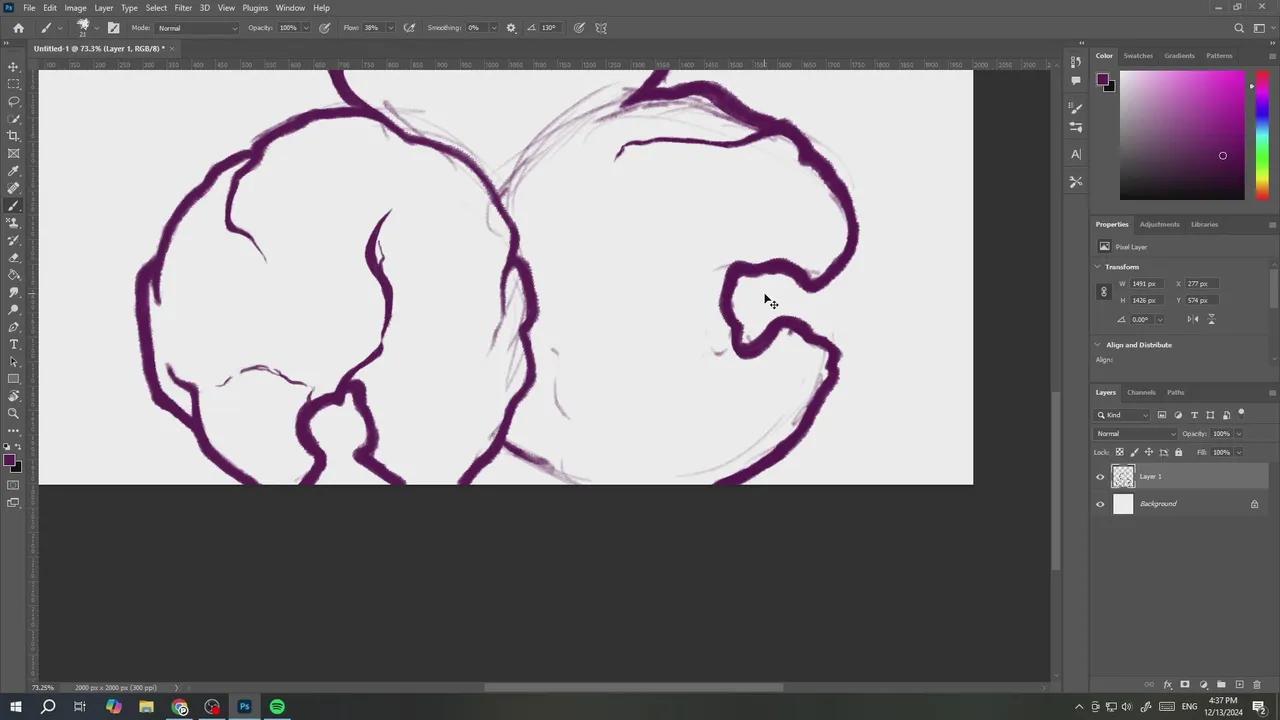Toggle pressure for opacity icon
1280x720 pixels.
325,28
